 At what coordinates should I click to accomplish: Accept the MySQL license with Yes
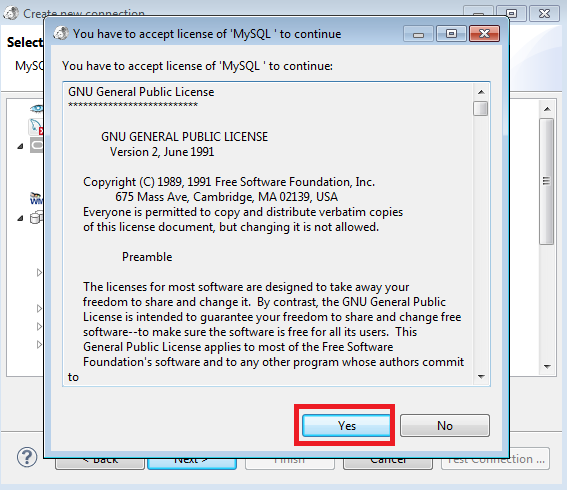click(x=346, y=426)
